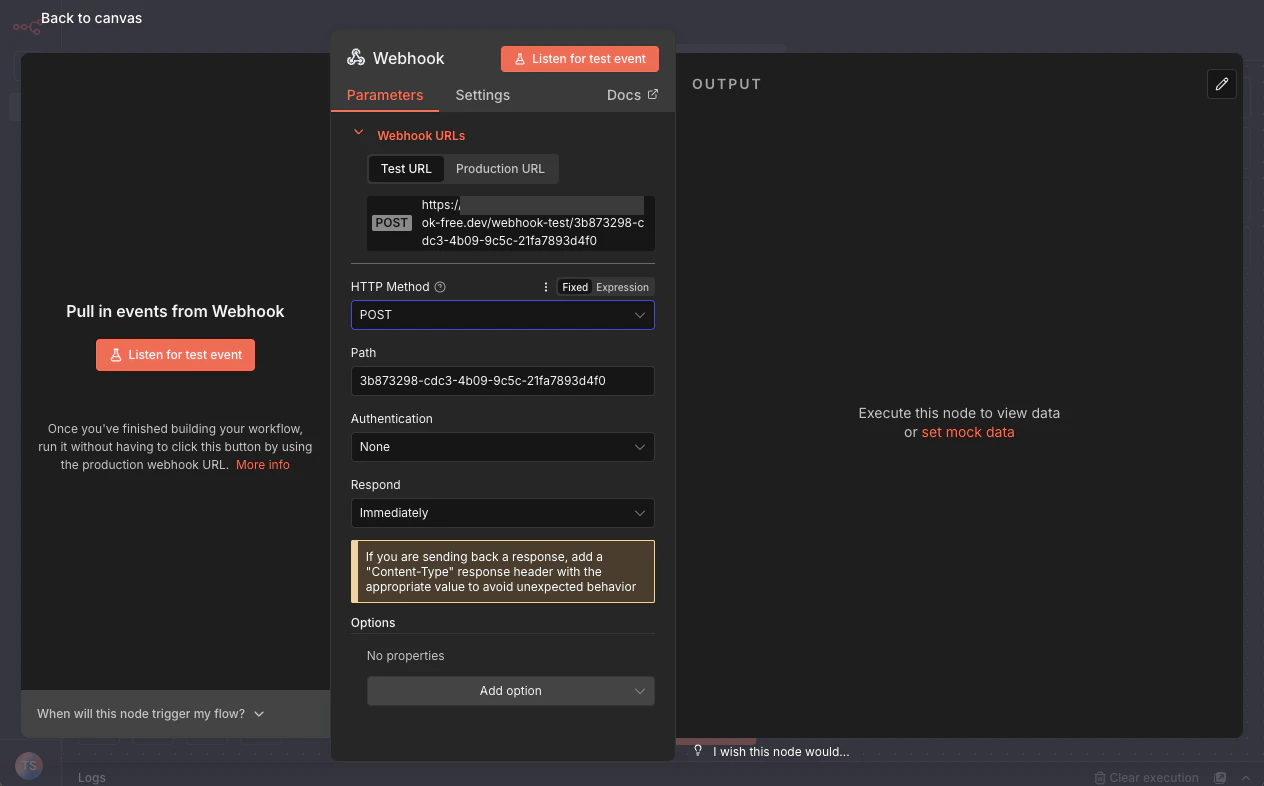
Task: Set HTTP Method mode to Expression
Action: (622, 287)
